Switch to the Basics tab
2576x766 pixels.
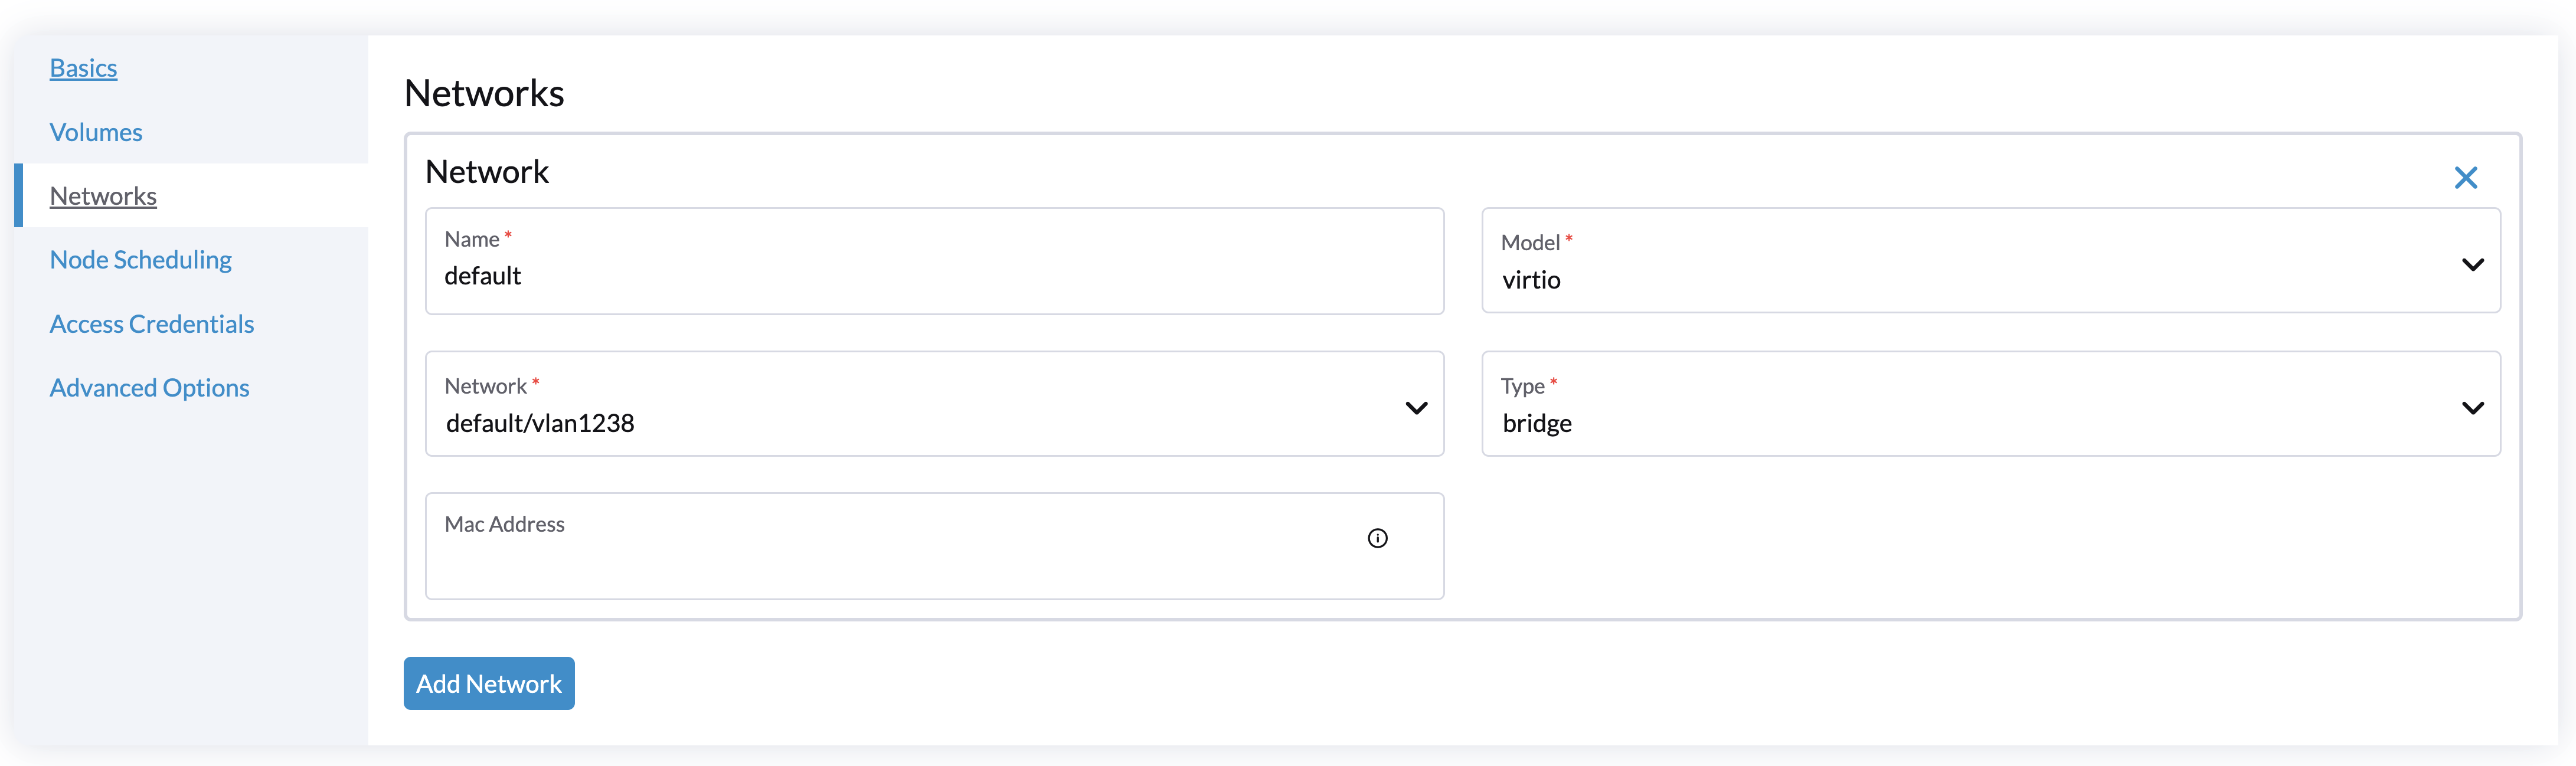(83, 68)
